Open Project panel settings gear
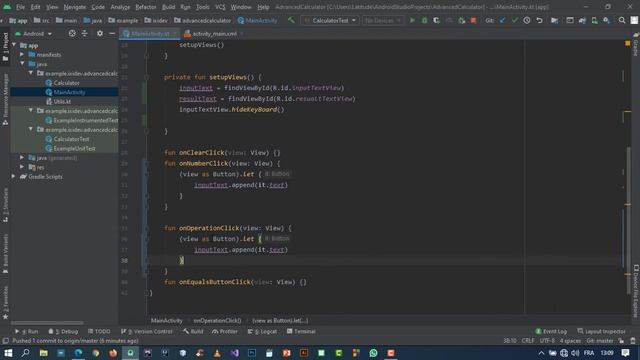This screenshot has width=640, height=360. pyautogui.click(x=100, y=33)
